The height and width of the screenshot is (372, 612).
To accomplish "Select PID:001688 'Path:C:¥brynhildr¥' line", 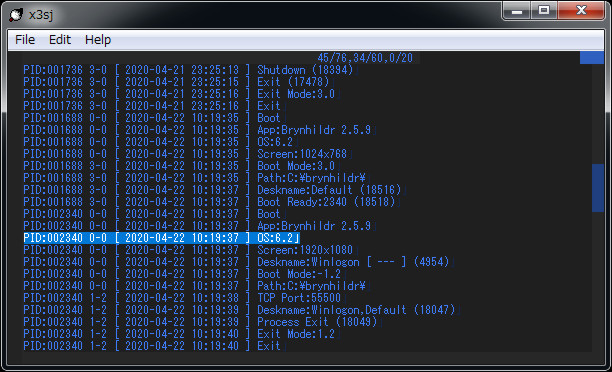I will coord(194,178).
